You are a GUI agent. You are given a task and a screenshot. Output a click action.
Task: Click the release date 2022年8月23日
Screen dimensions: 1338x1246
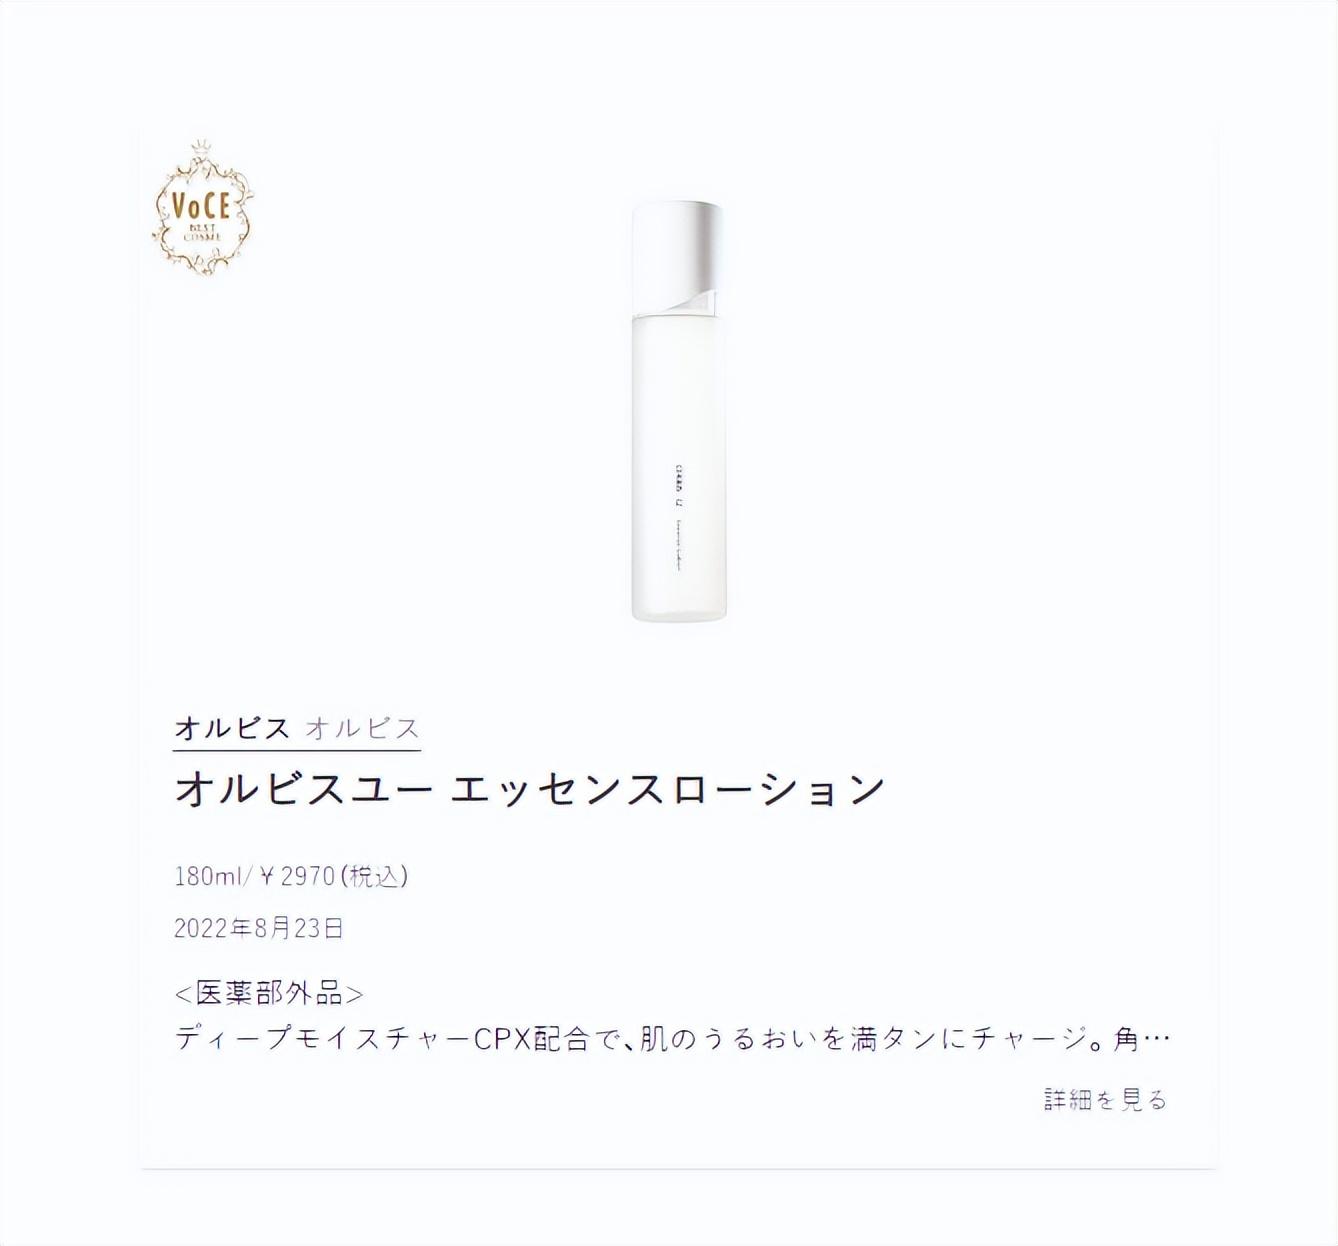coord(259,929)
